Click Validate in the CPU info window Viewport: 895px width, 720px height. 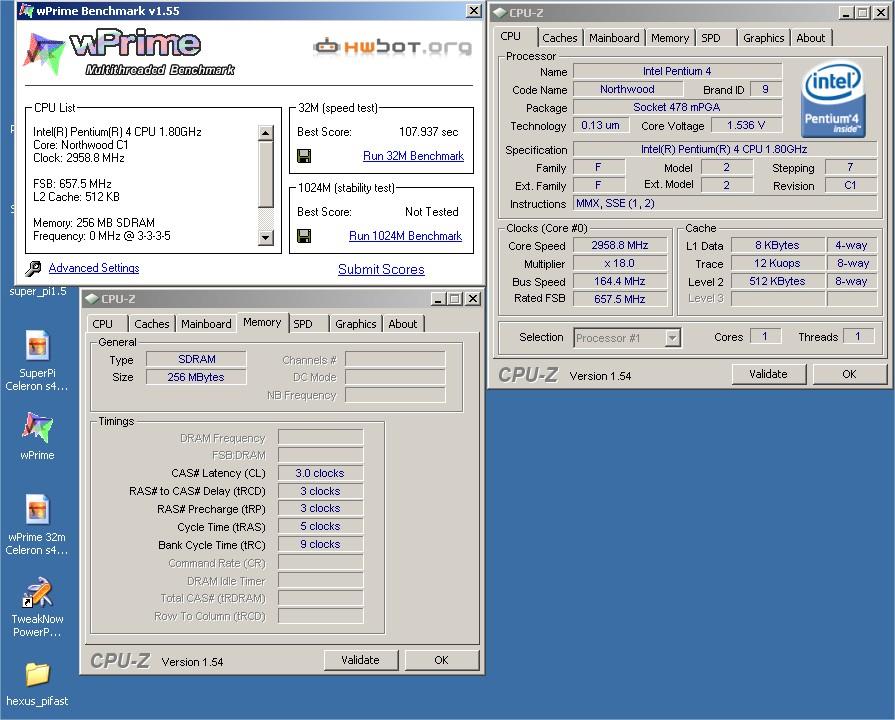point(768,374)
